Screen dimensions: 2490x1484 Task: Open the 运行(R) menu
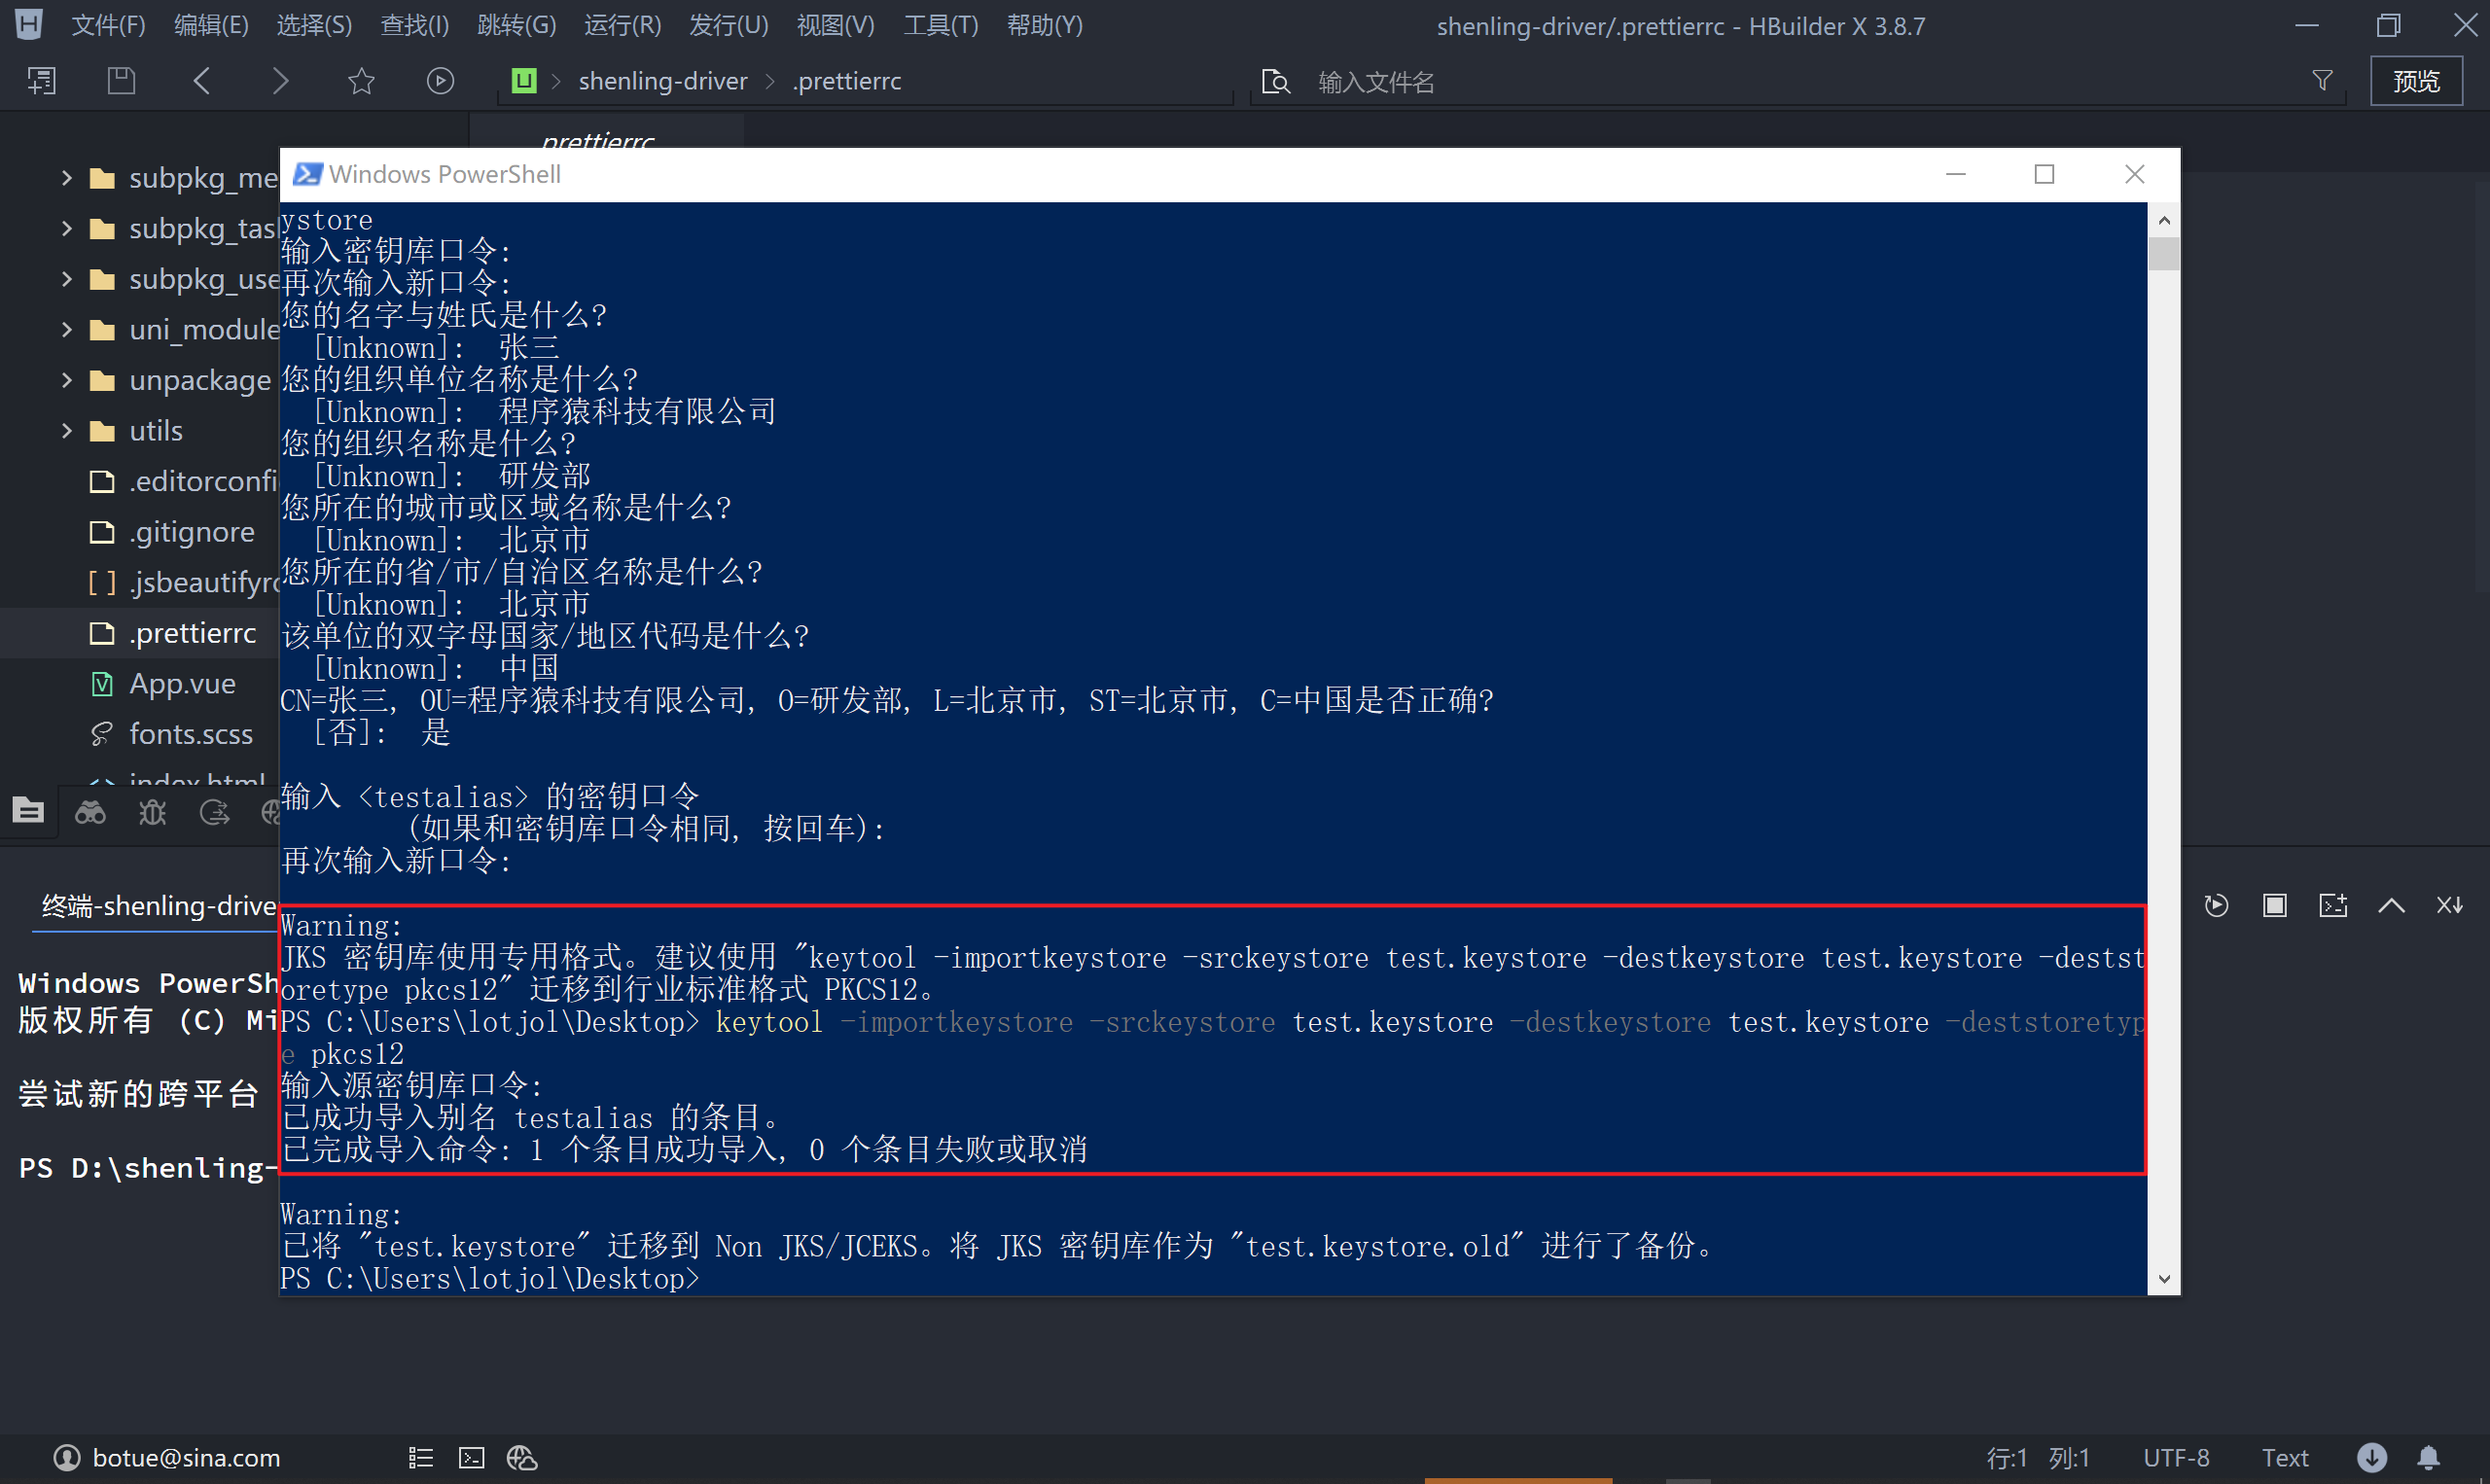pos(622,25)
